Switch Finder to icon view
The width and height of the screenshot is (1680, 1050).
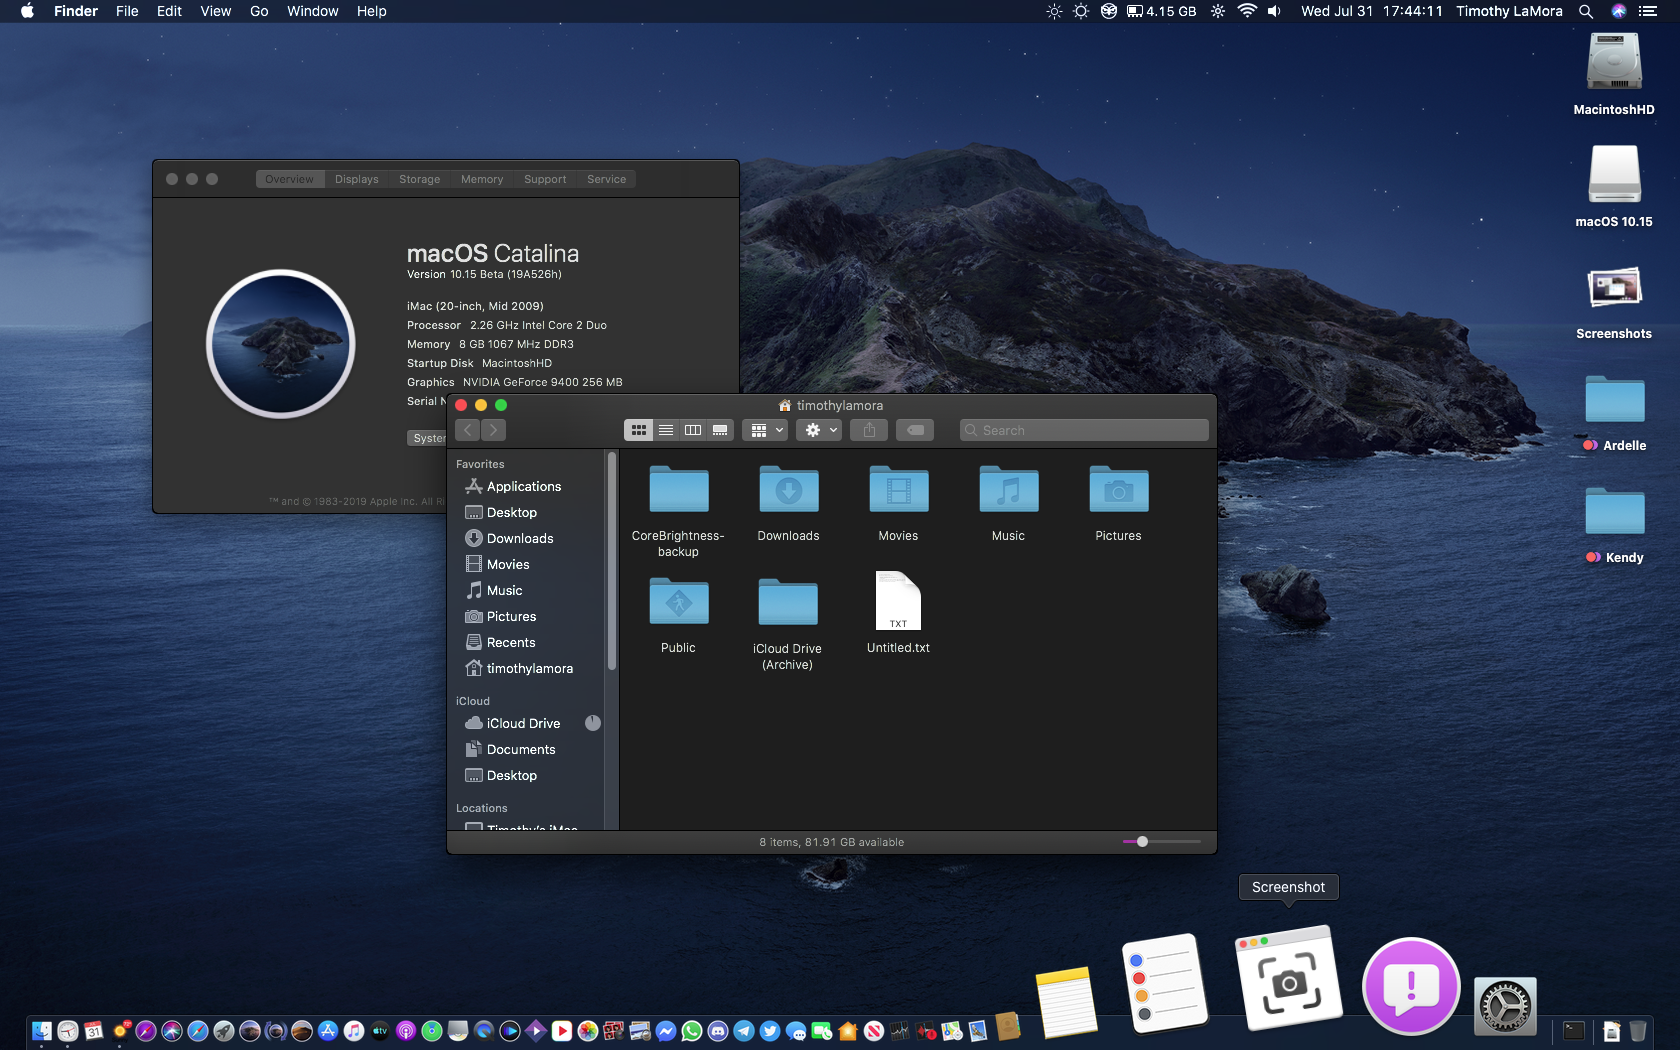click(x=638, y=430)
